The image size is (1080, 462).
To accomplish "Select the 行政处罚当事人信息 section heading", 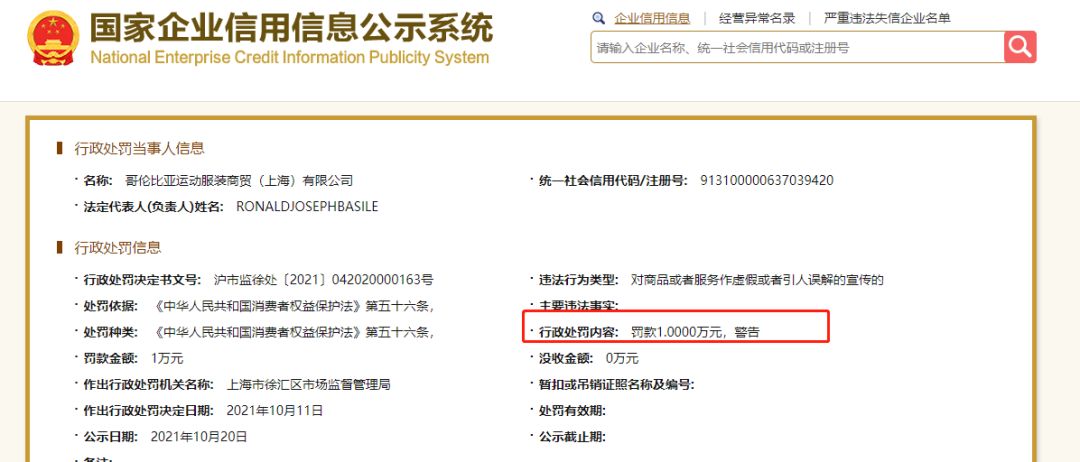I will (x=139, y=148).
